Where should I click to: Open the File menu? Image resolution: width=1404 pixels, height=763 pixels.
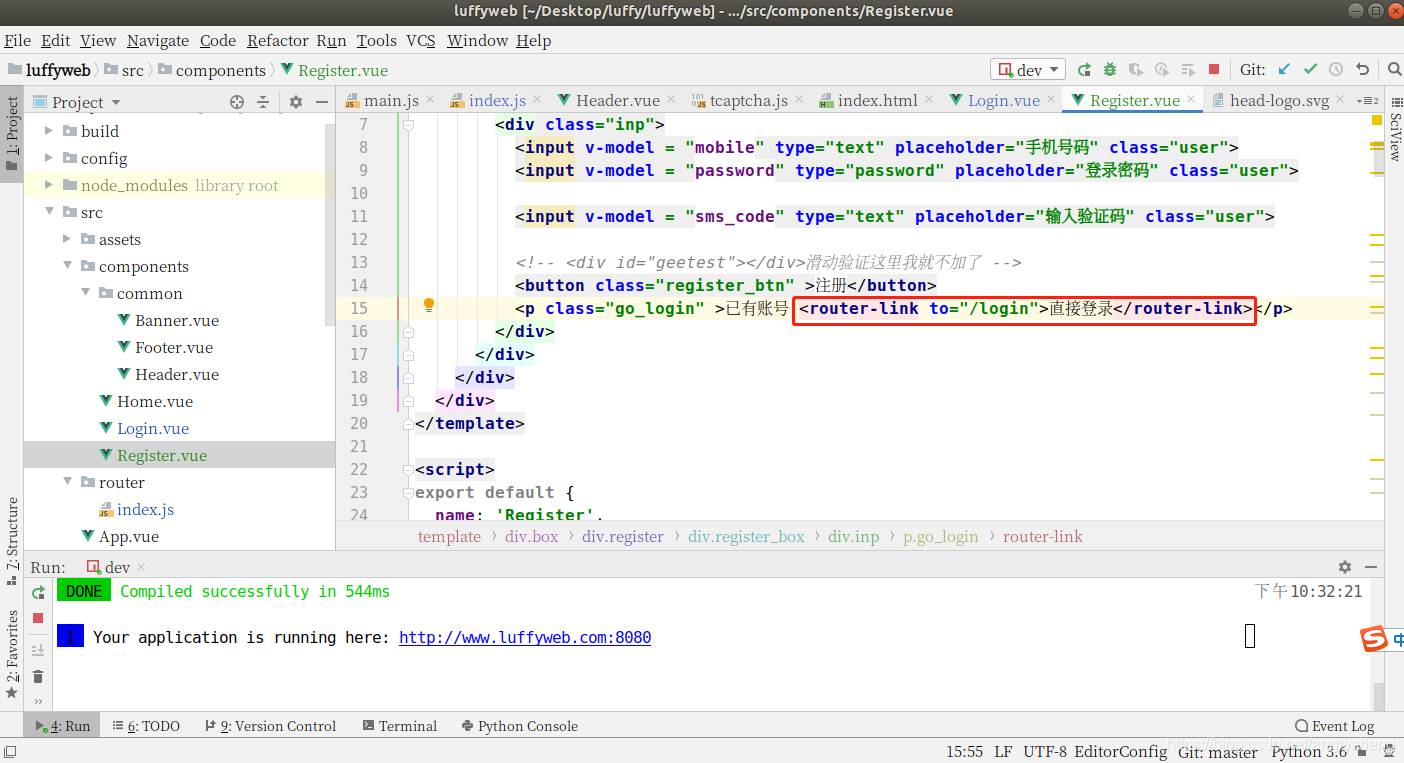point(18,40)
